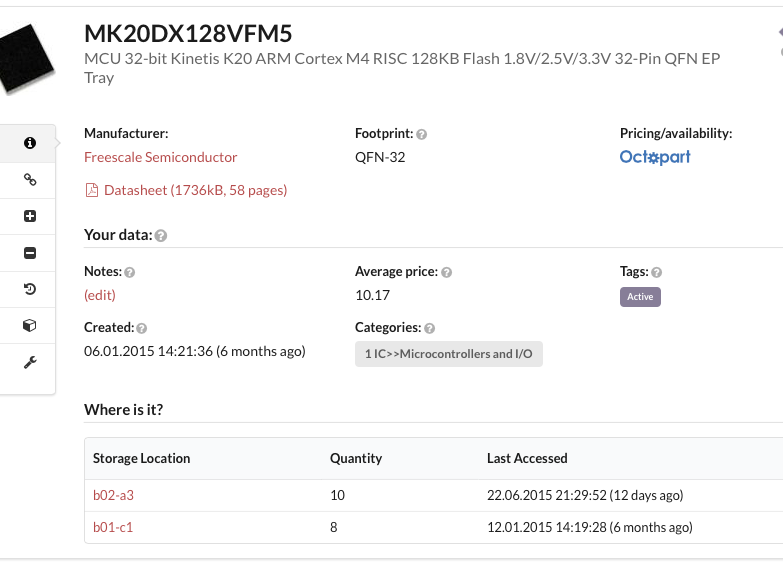Click the link chain icon in sidebar
This screenshot has width=783, height=574.
(29, 180)
